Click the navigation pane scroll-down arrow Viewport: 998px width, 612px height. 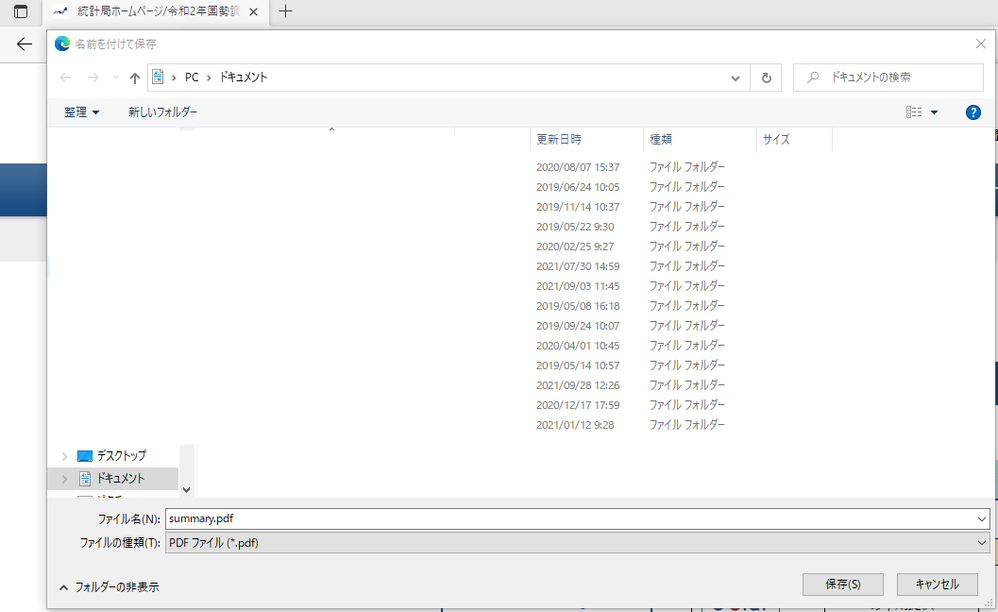coord(186,490)
